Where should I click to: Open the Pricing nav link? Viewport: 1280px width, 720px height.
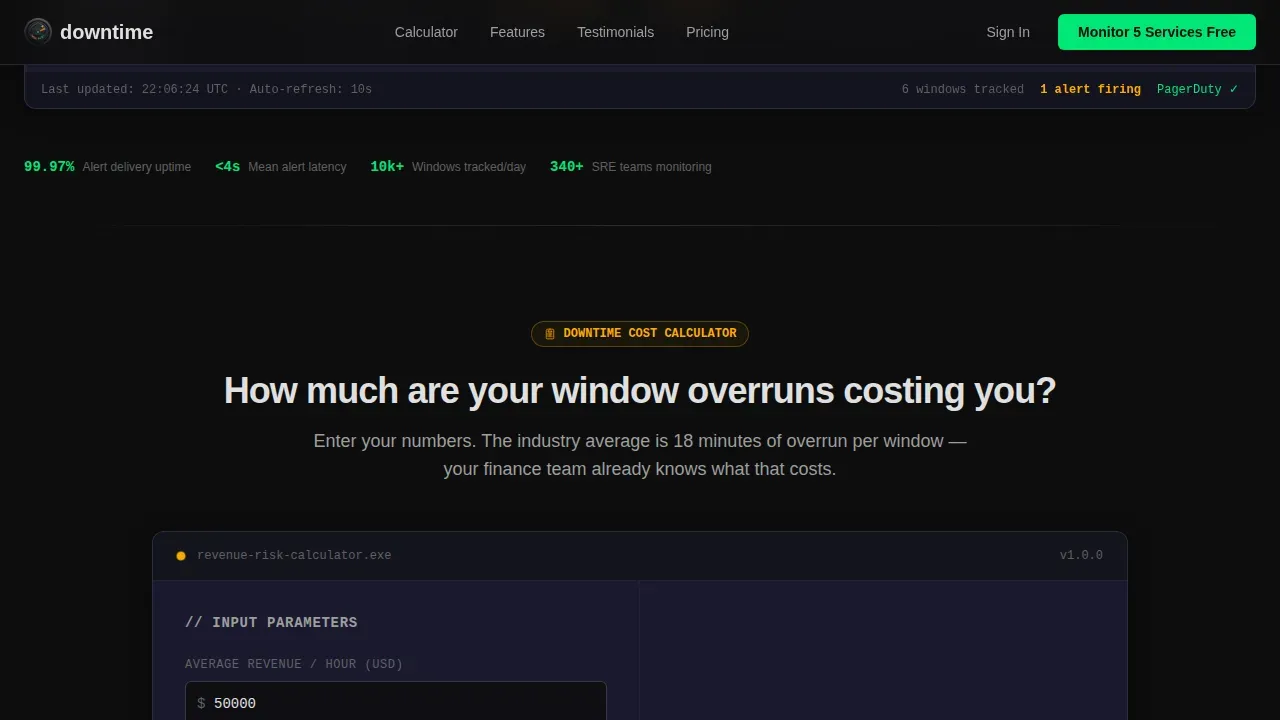point(707,32)
